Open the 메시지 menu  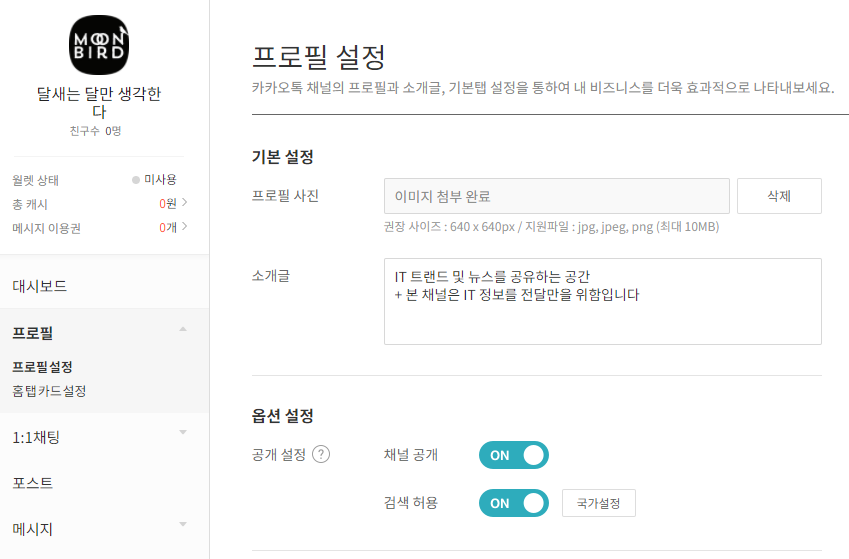(32, 529)
